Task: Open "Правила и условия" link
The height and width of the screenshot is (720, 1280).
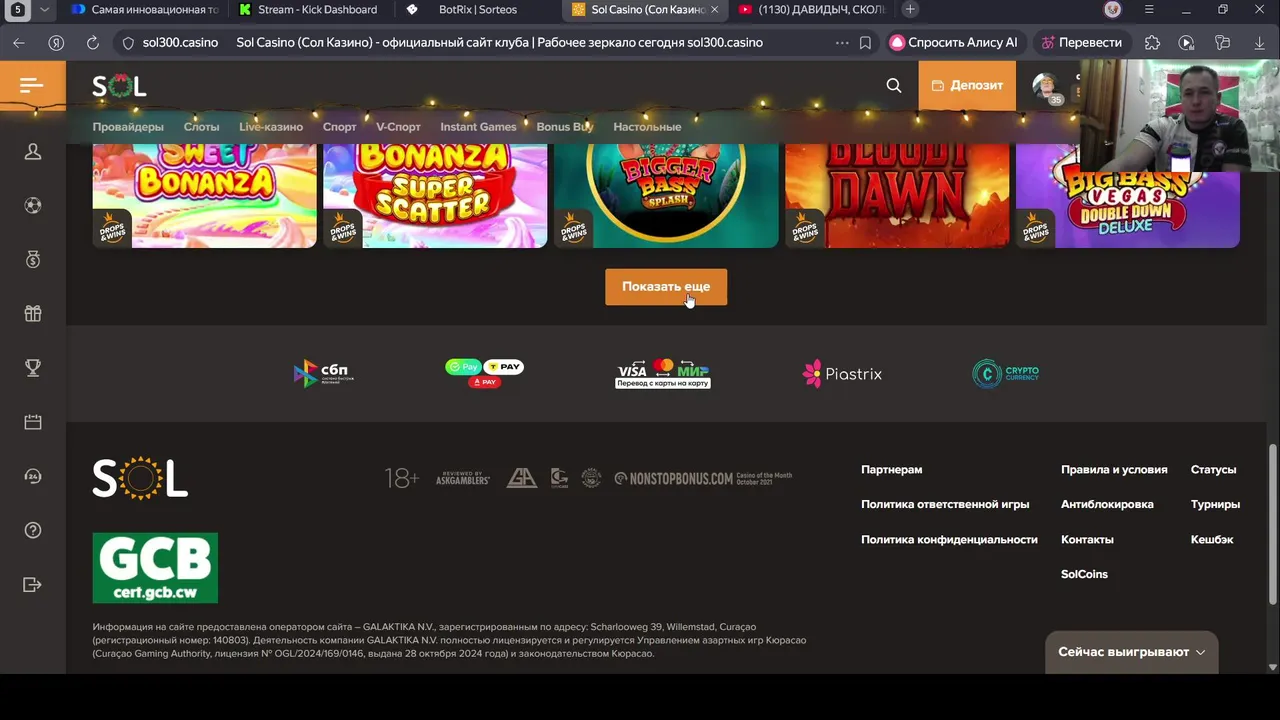Action: (1114, 469)
